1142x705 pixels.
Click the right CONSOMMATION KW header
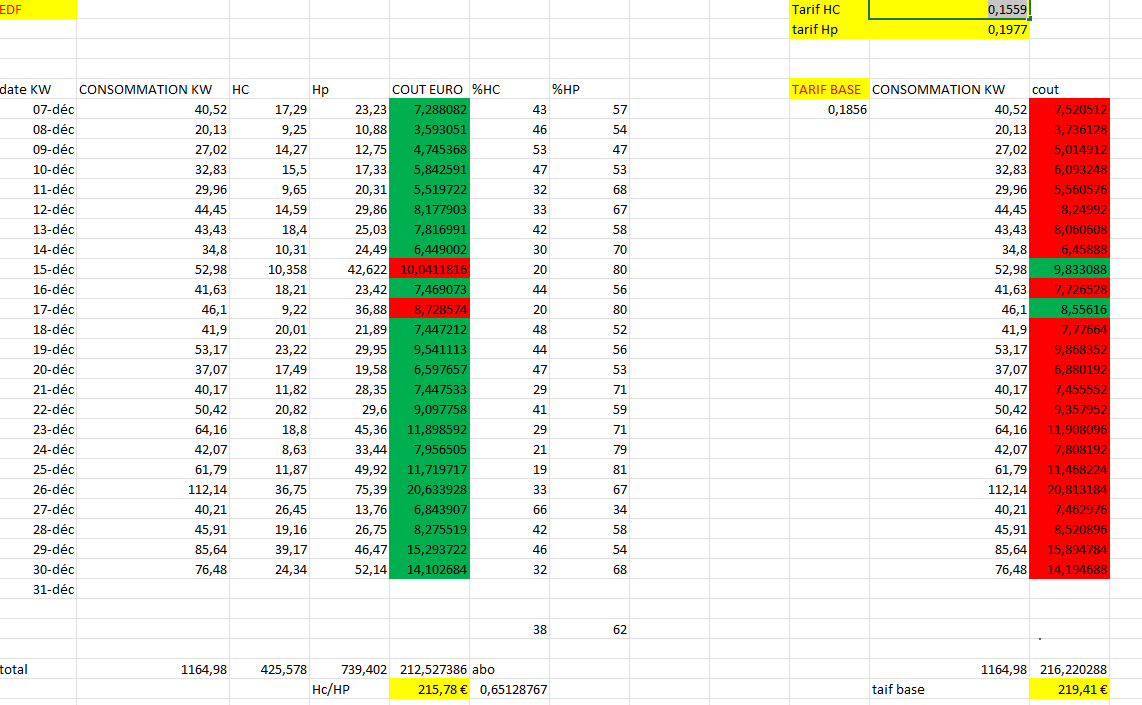[949, 90]
